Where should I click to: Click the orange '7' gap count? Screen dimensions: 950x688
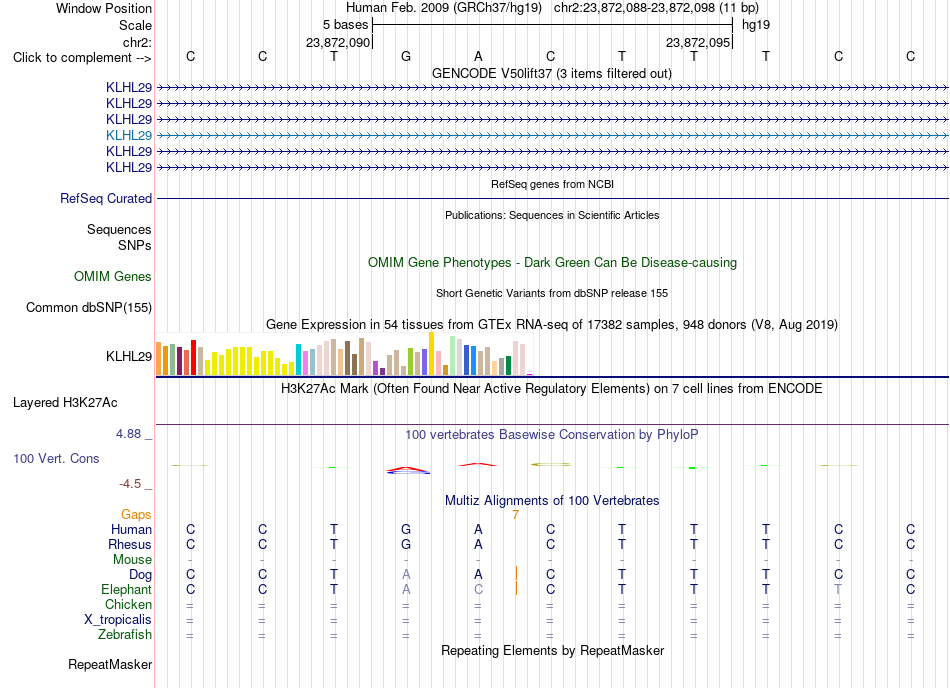coord(515,515)
